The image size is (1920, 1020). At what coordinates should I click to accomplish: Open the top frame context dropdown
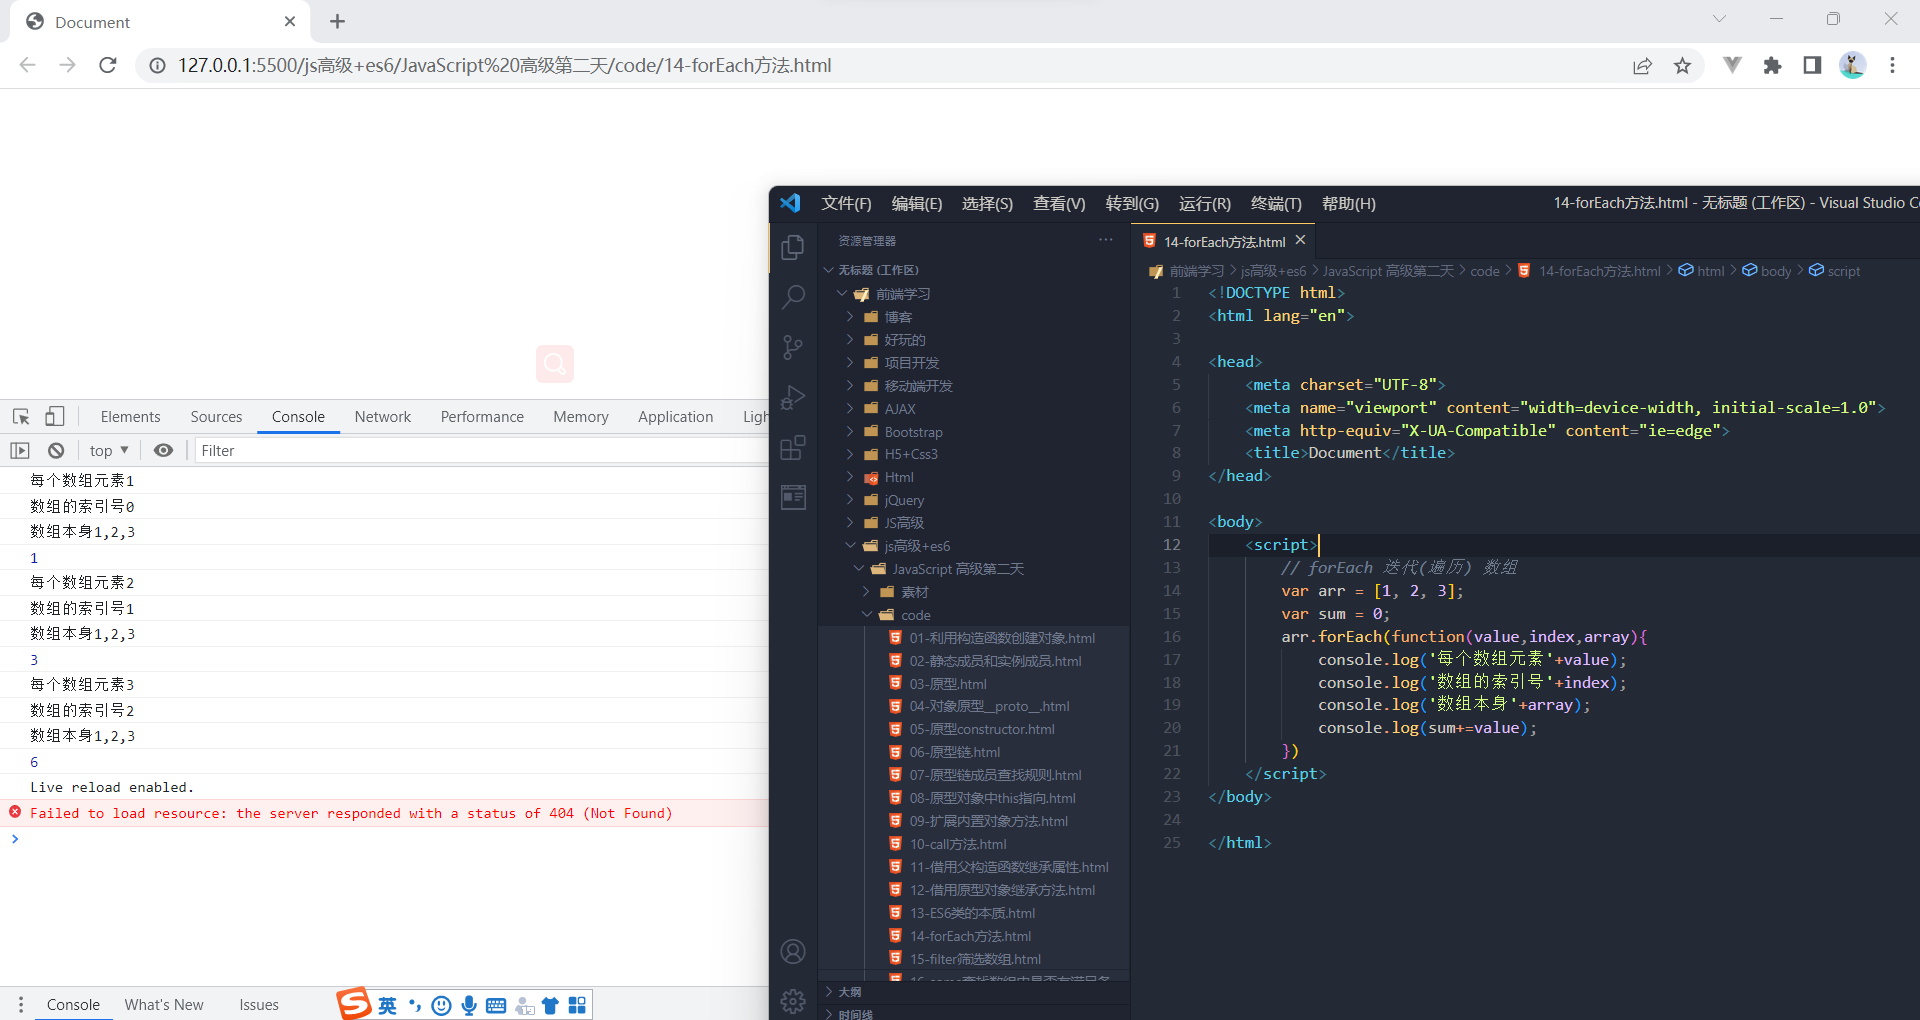(x=108, y=450)
